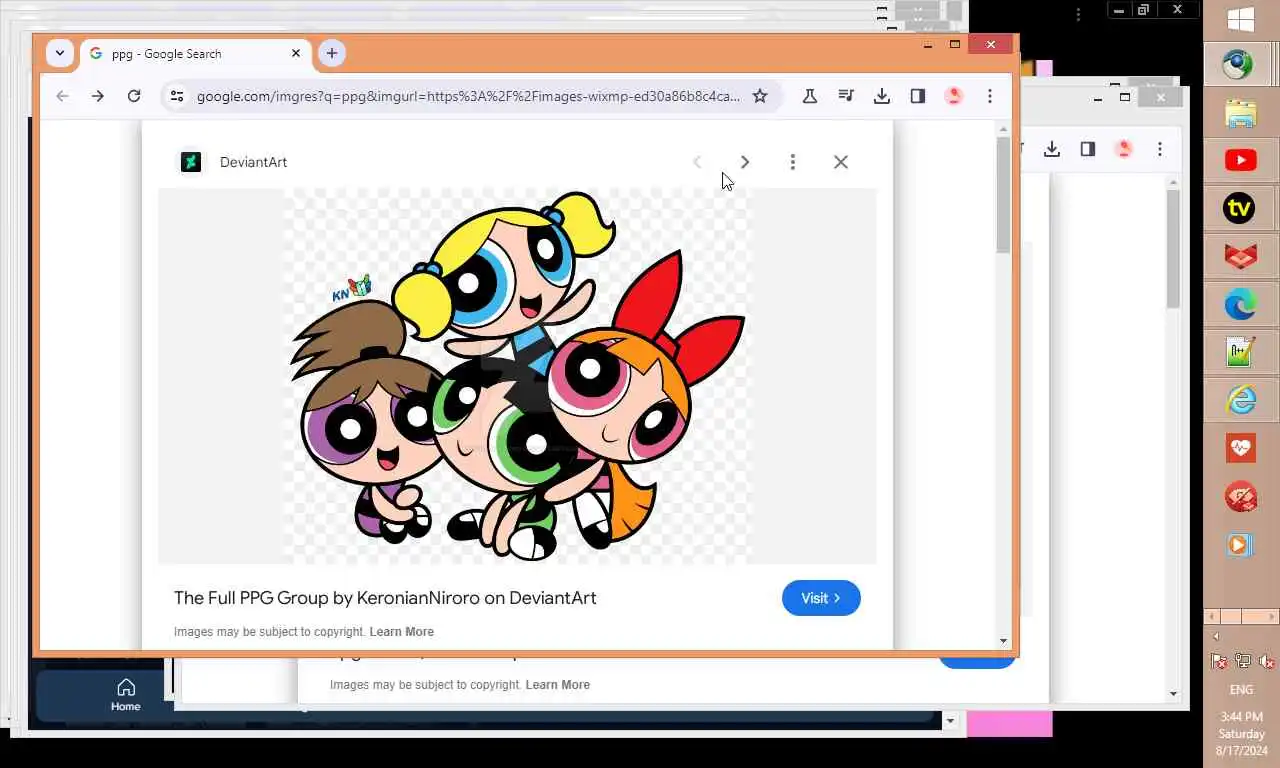Screen dimensions: 1280x768
Task: Open Learn More in the front window
Action: [401, 632]
